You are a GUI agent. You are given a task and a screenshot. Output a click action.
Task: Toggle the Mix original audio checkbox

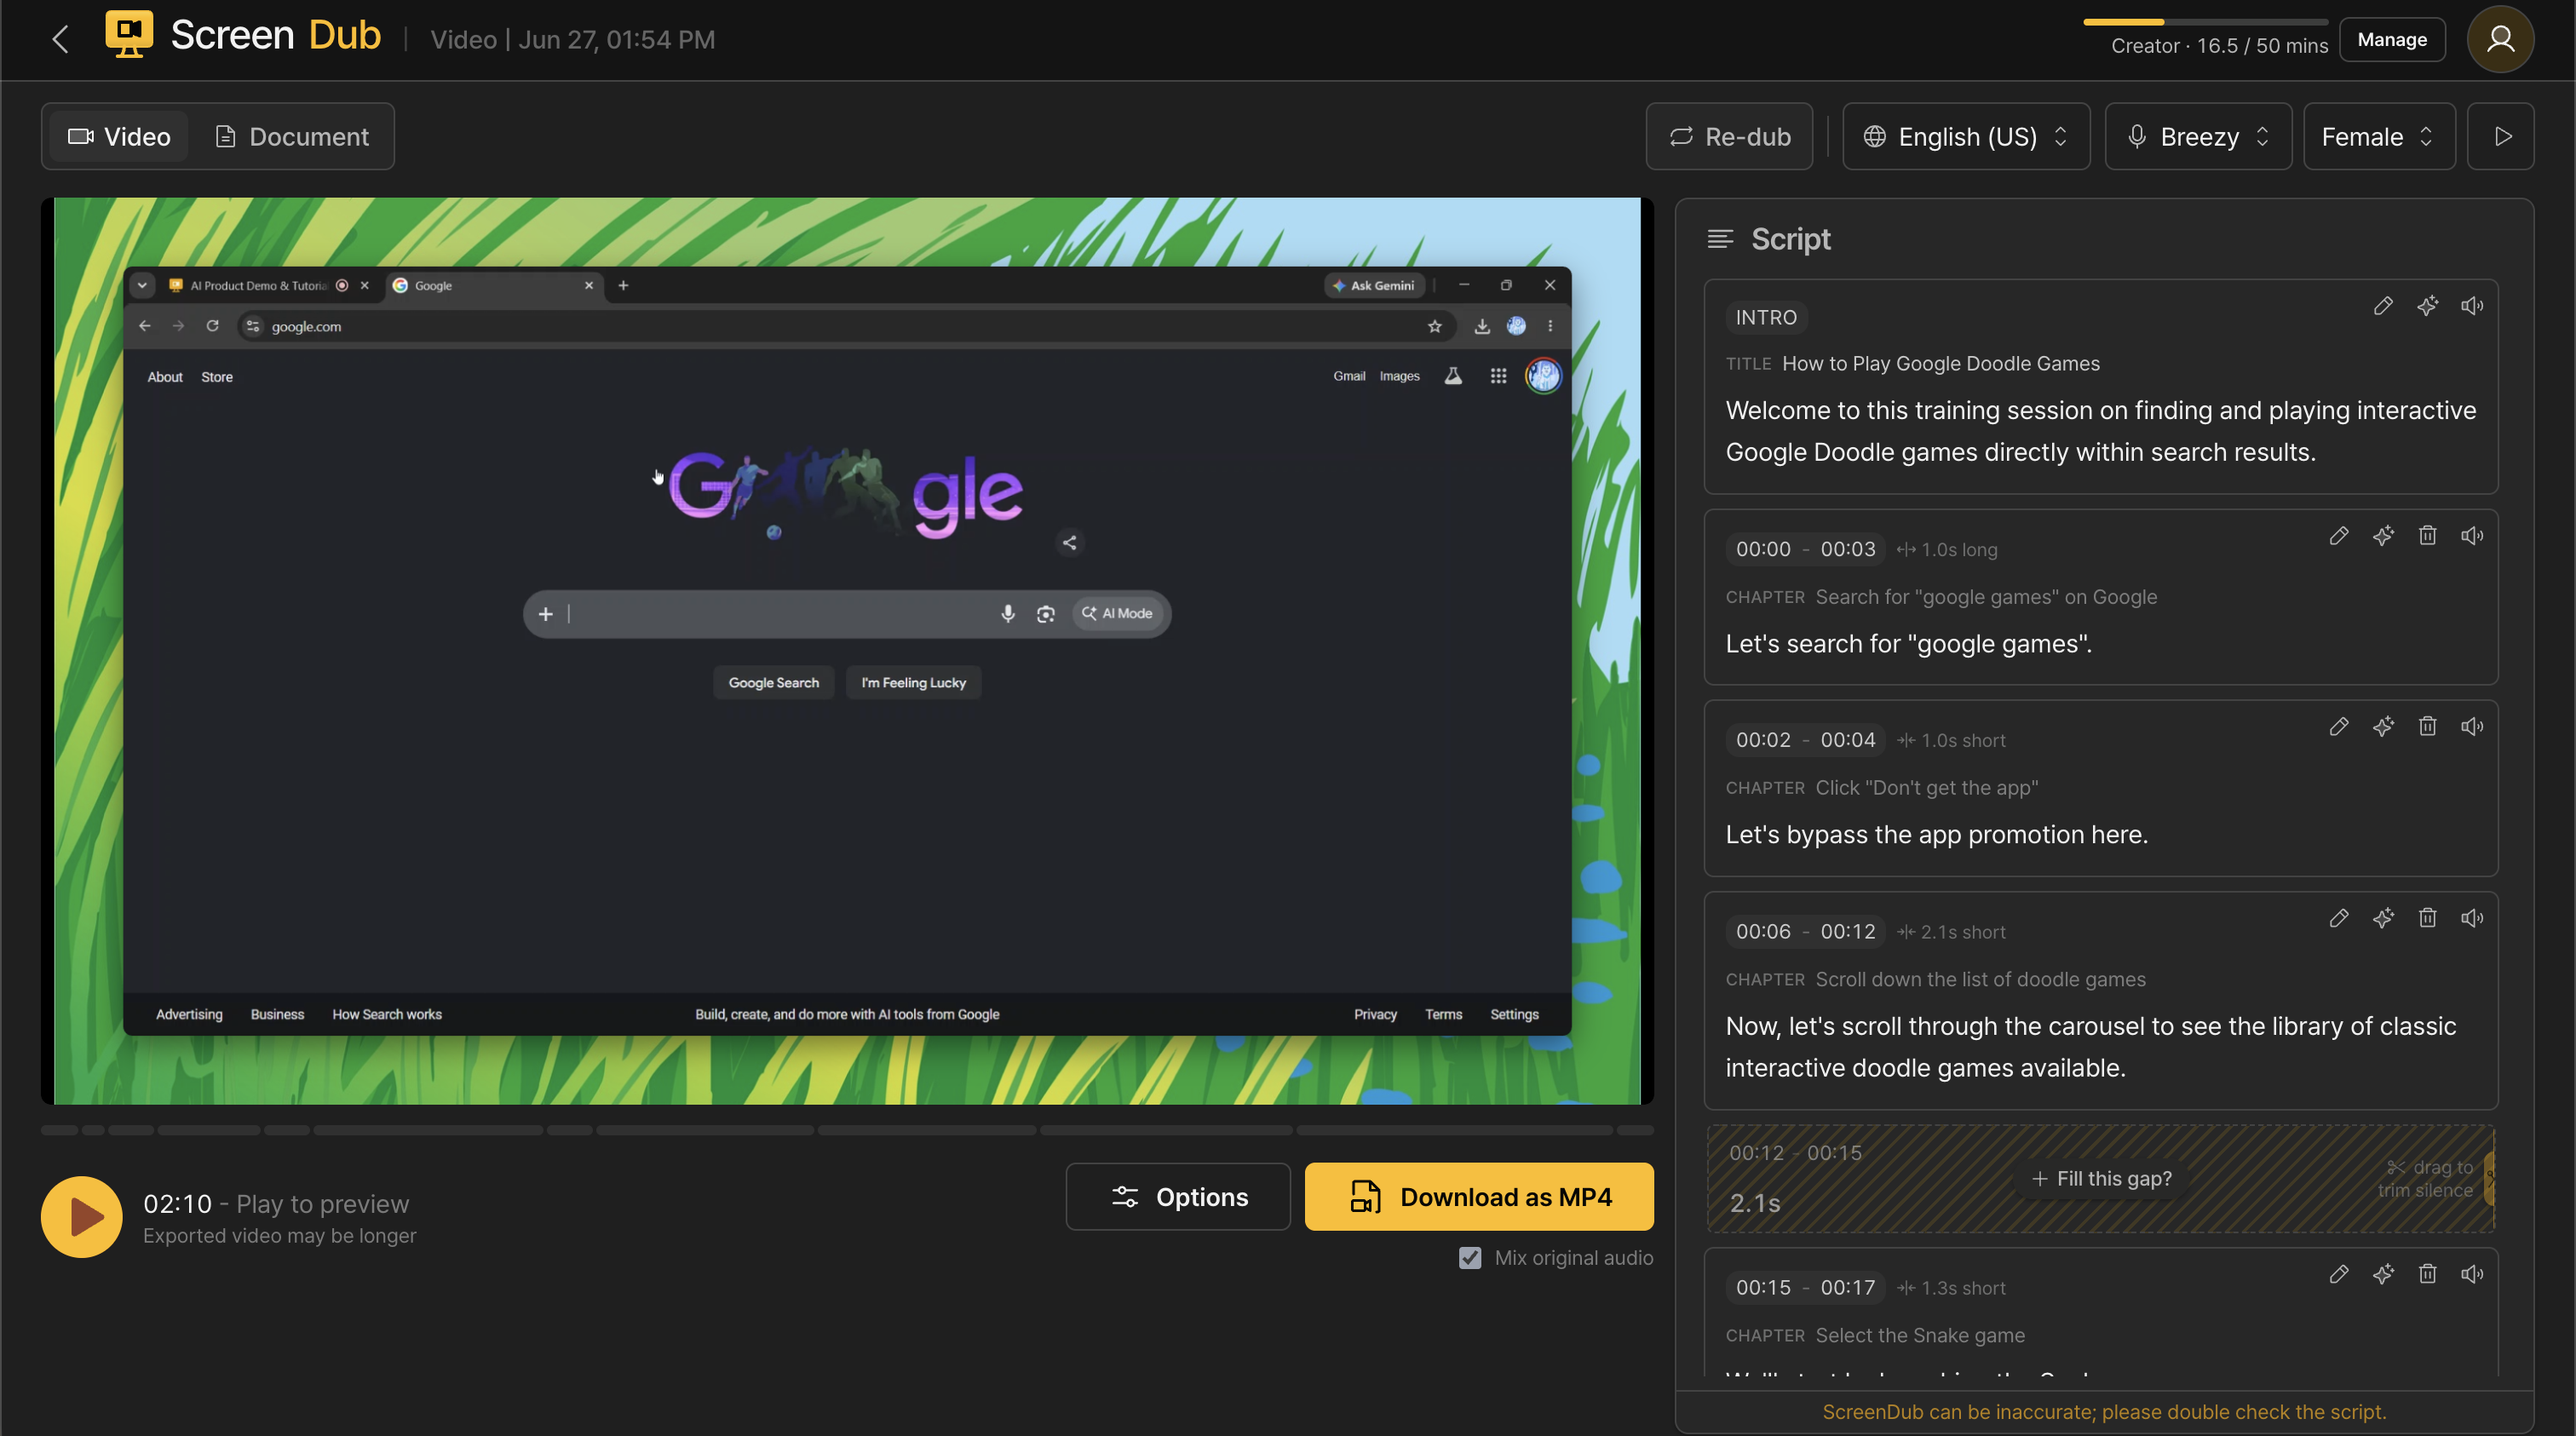click(1470, 1258)
